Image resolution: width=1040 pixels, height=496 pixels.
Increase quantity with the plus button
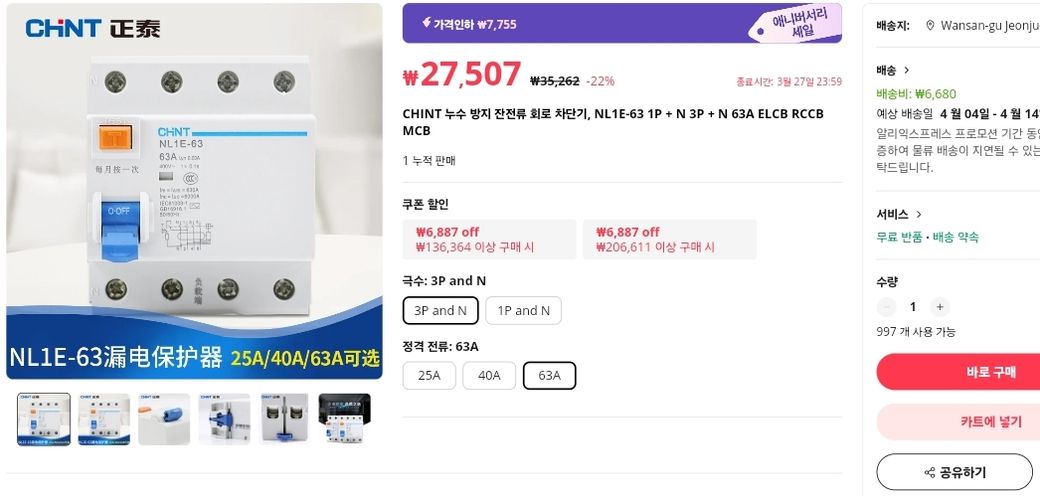[x=939, y=307]
